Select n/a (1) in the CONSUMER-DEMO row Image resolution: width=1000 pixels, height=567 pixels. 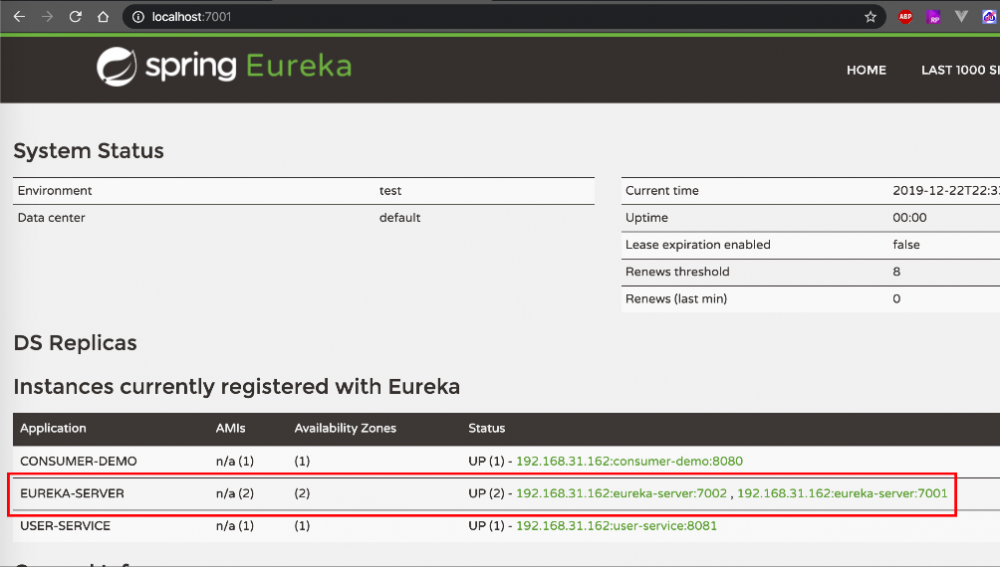click(x=235, y=461)
